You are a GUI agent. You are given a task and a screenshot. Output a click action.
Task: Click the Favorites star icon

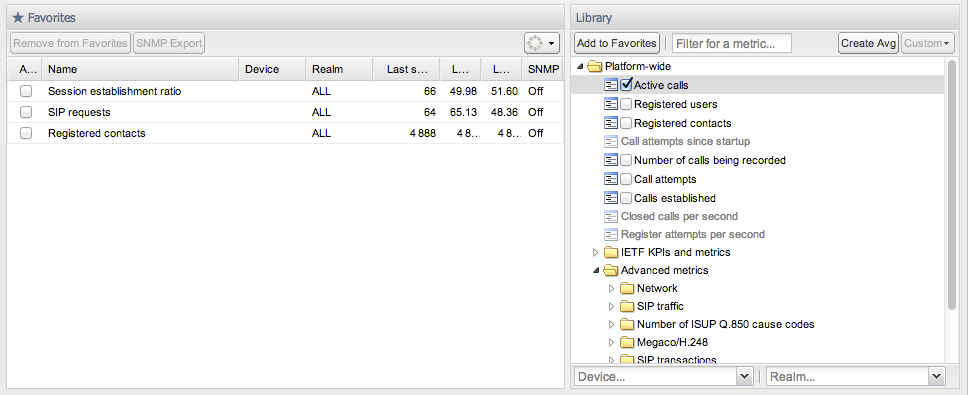coord(18,18)
